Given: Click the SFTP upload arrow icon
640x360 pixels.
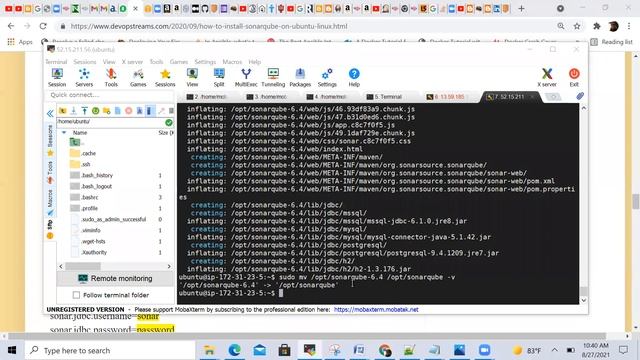Looking at the screenshot, I should coord(84,111).
